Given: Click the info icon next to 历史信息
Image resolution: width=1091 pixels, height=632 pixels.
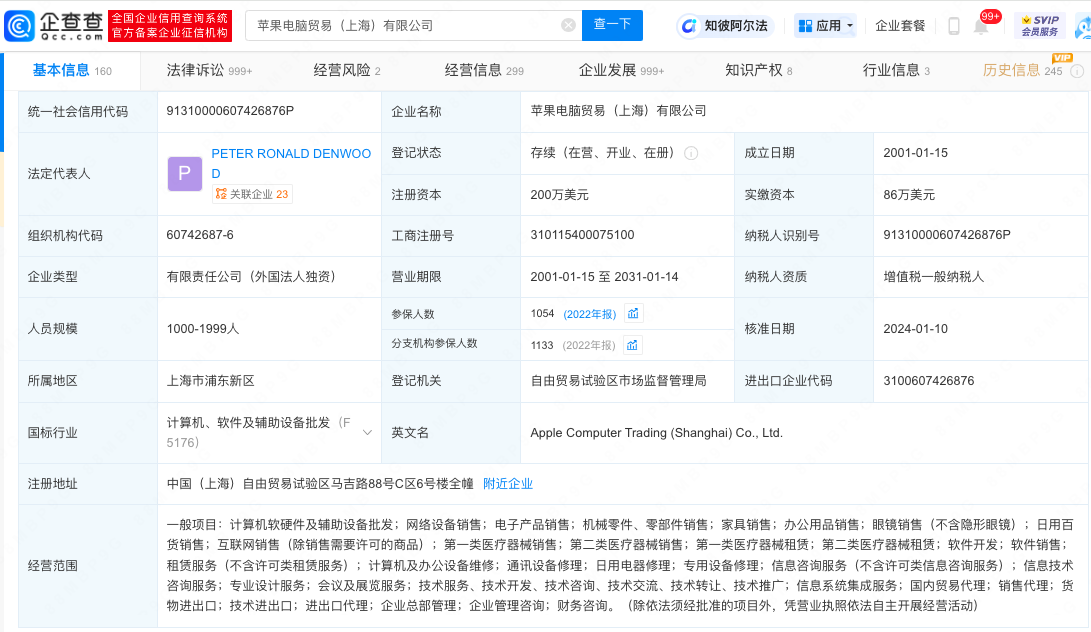Looking at the screenshot, I should tap(1076, 71).
